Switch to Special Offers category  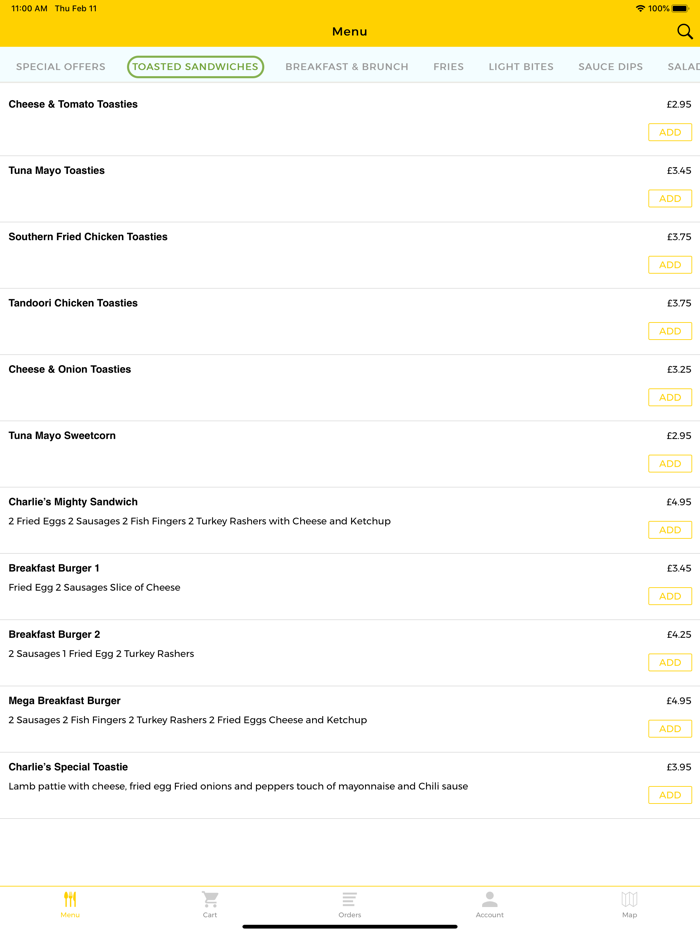coord(61,67)
